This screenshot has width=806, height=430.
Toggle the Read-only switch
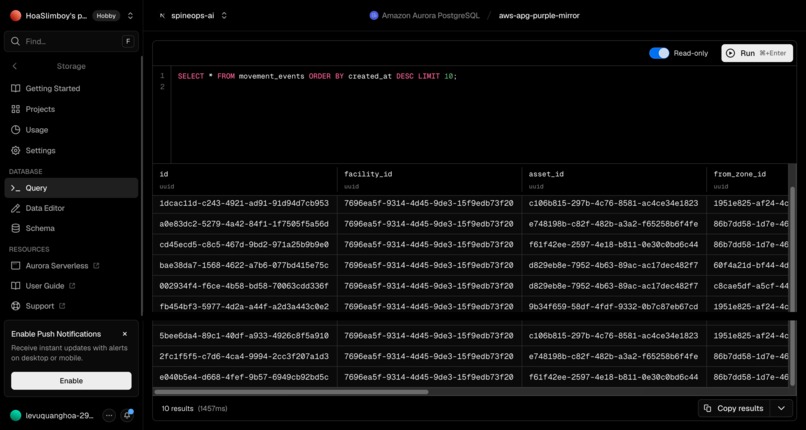pyautogui.click(x=659, y=53)
